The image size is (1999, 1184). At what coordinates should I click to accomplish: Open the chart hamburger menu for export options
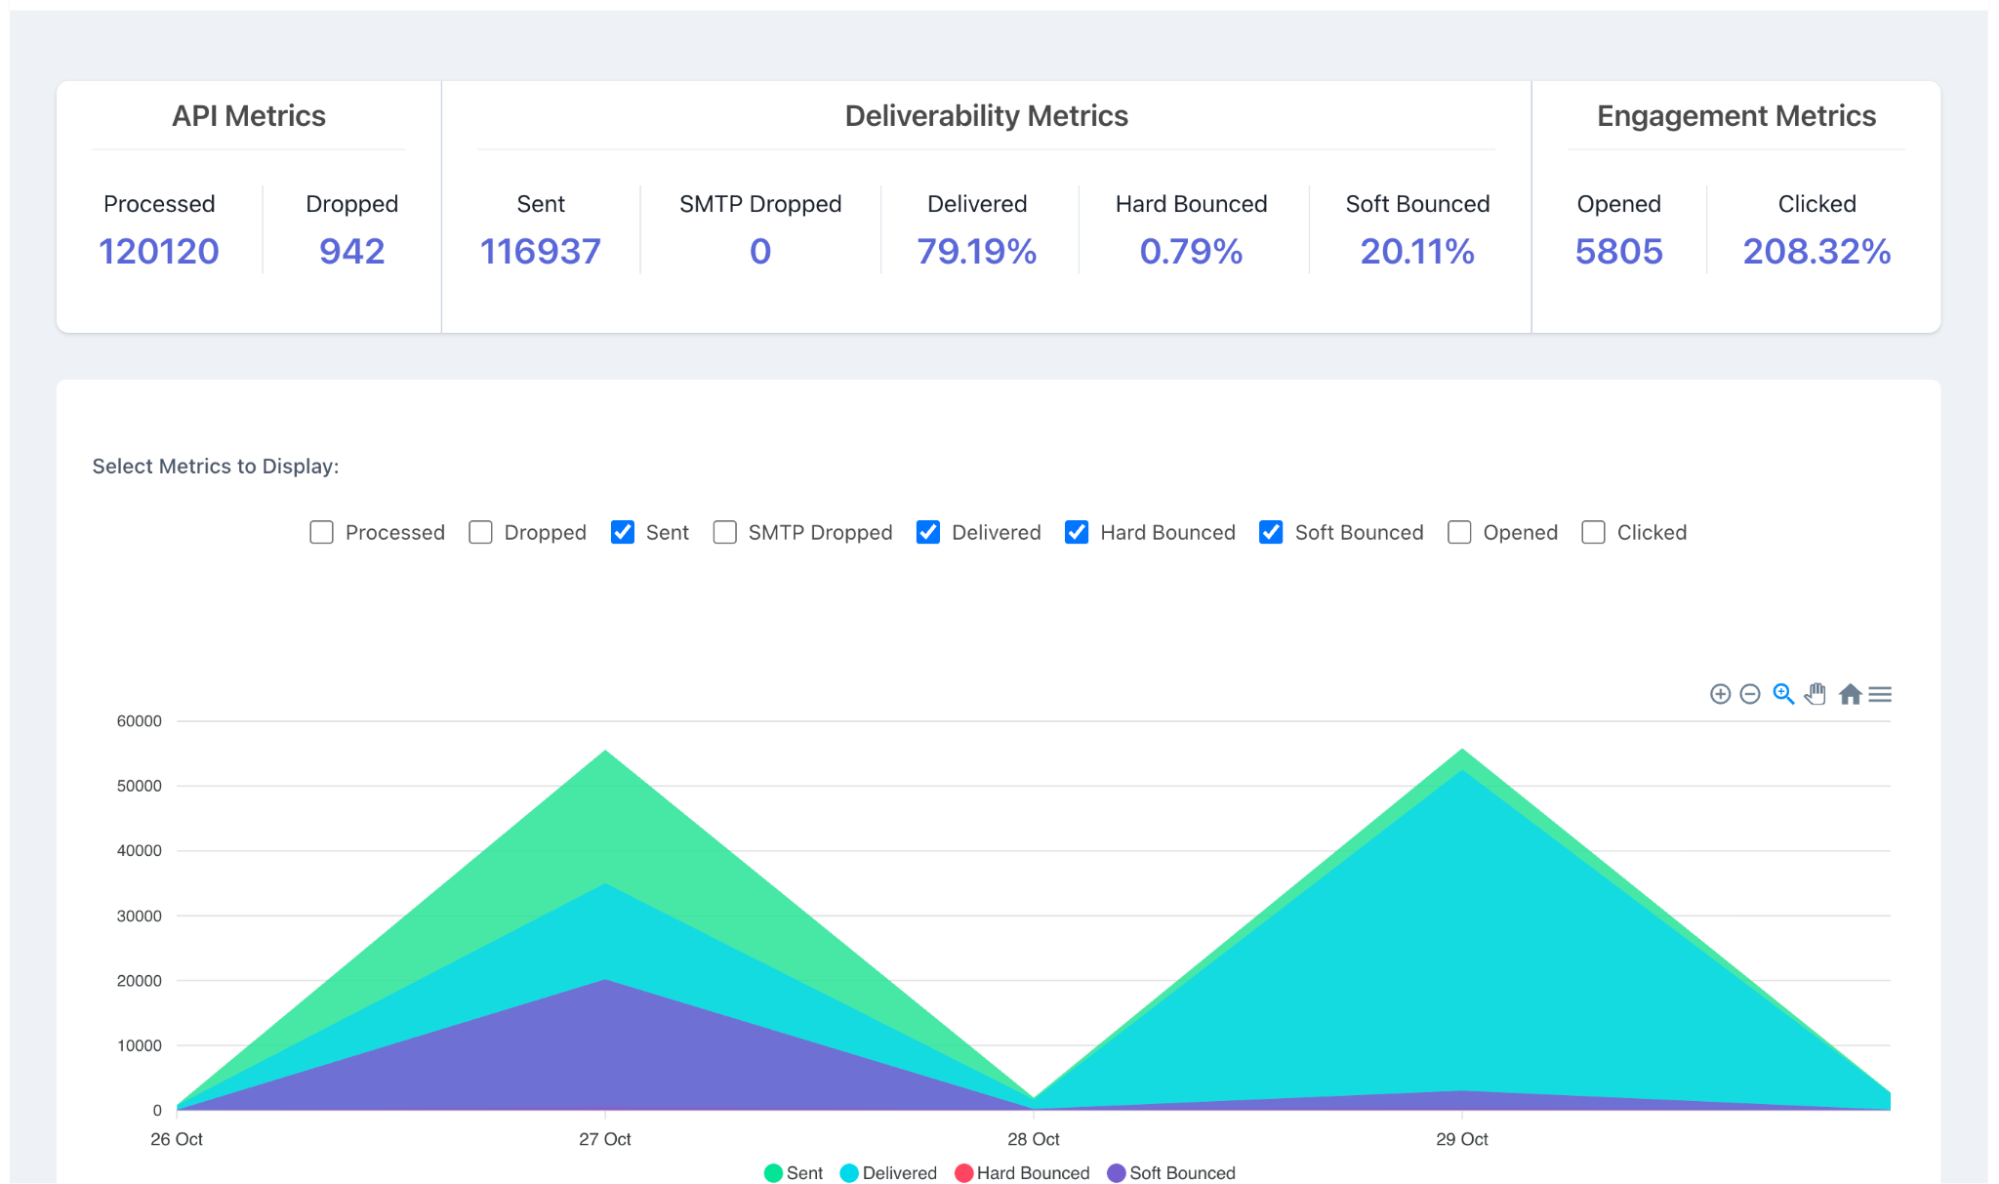pos(1881,694)
